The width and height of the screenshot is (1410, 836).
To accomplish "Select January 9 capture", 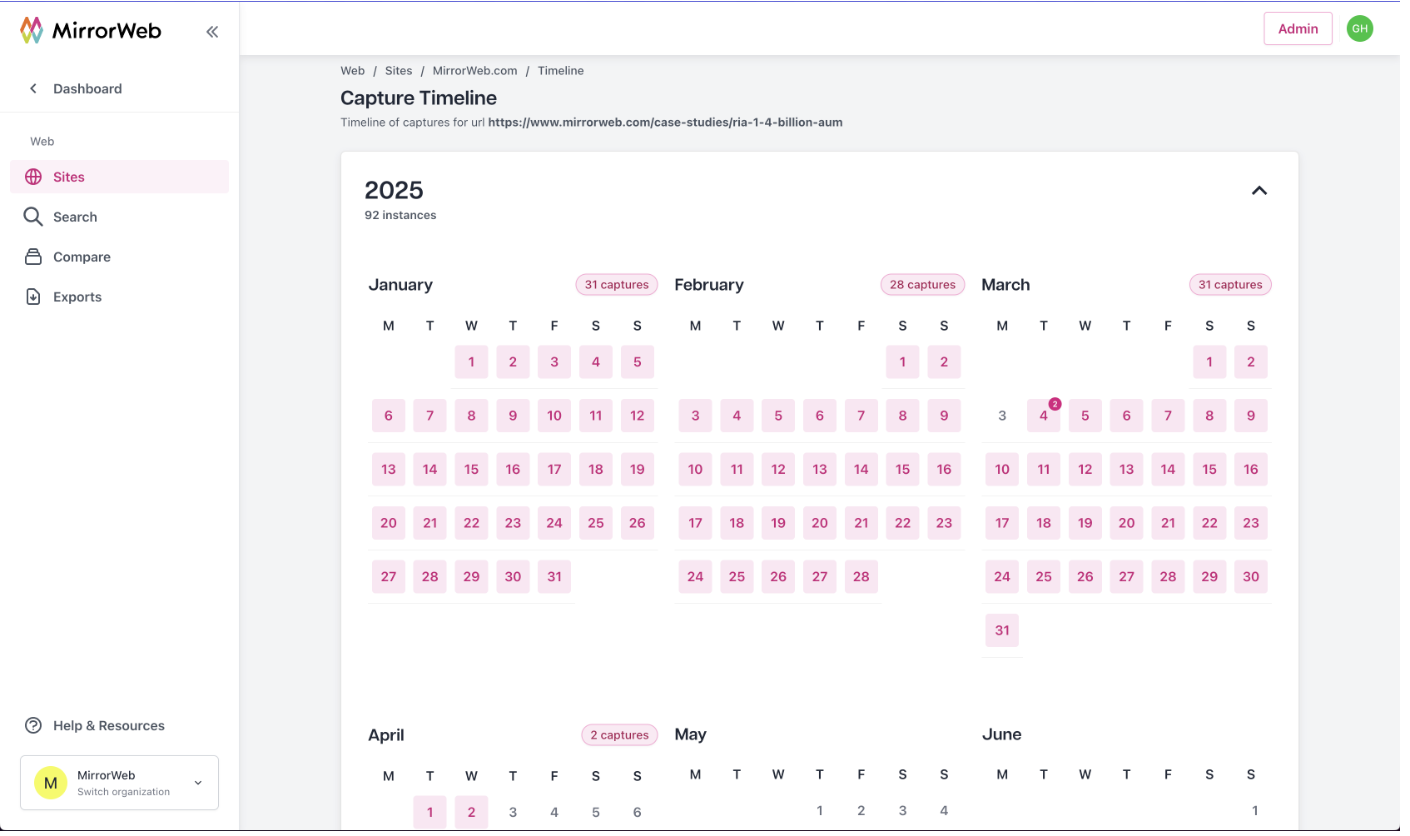I will [x=513, y=416].
